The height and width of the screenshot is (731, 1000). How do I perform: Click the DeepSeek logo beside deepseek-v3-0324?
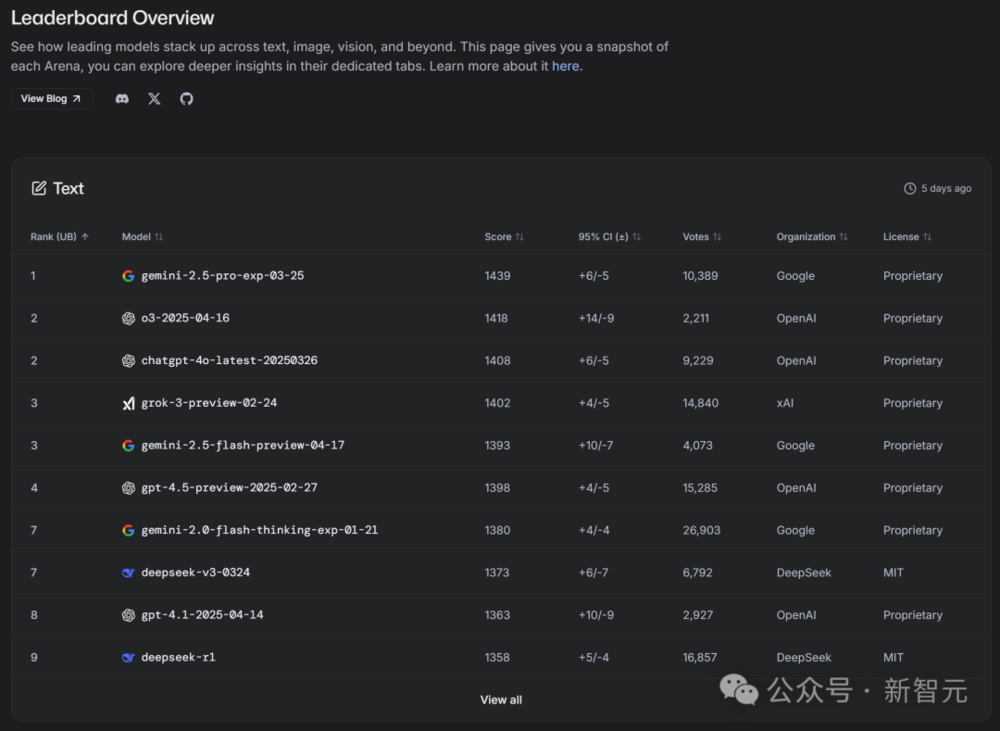(x=128, y=573)
